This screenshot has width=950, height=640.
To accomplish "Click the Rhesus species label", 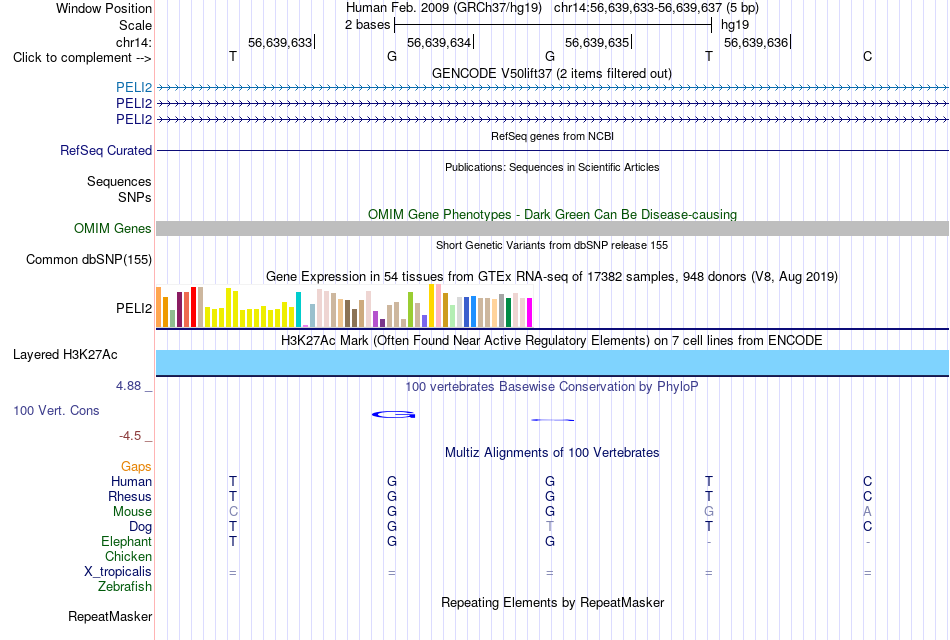I will coord(130,496).
